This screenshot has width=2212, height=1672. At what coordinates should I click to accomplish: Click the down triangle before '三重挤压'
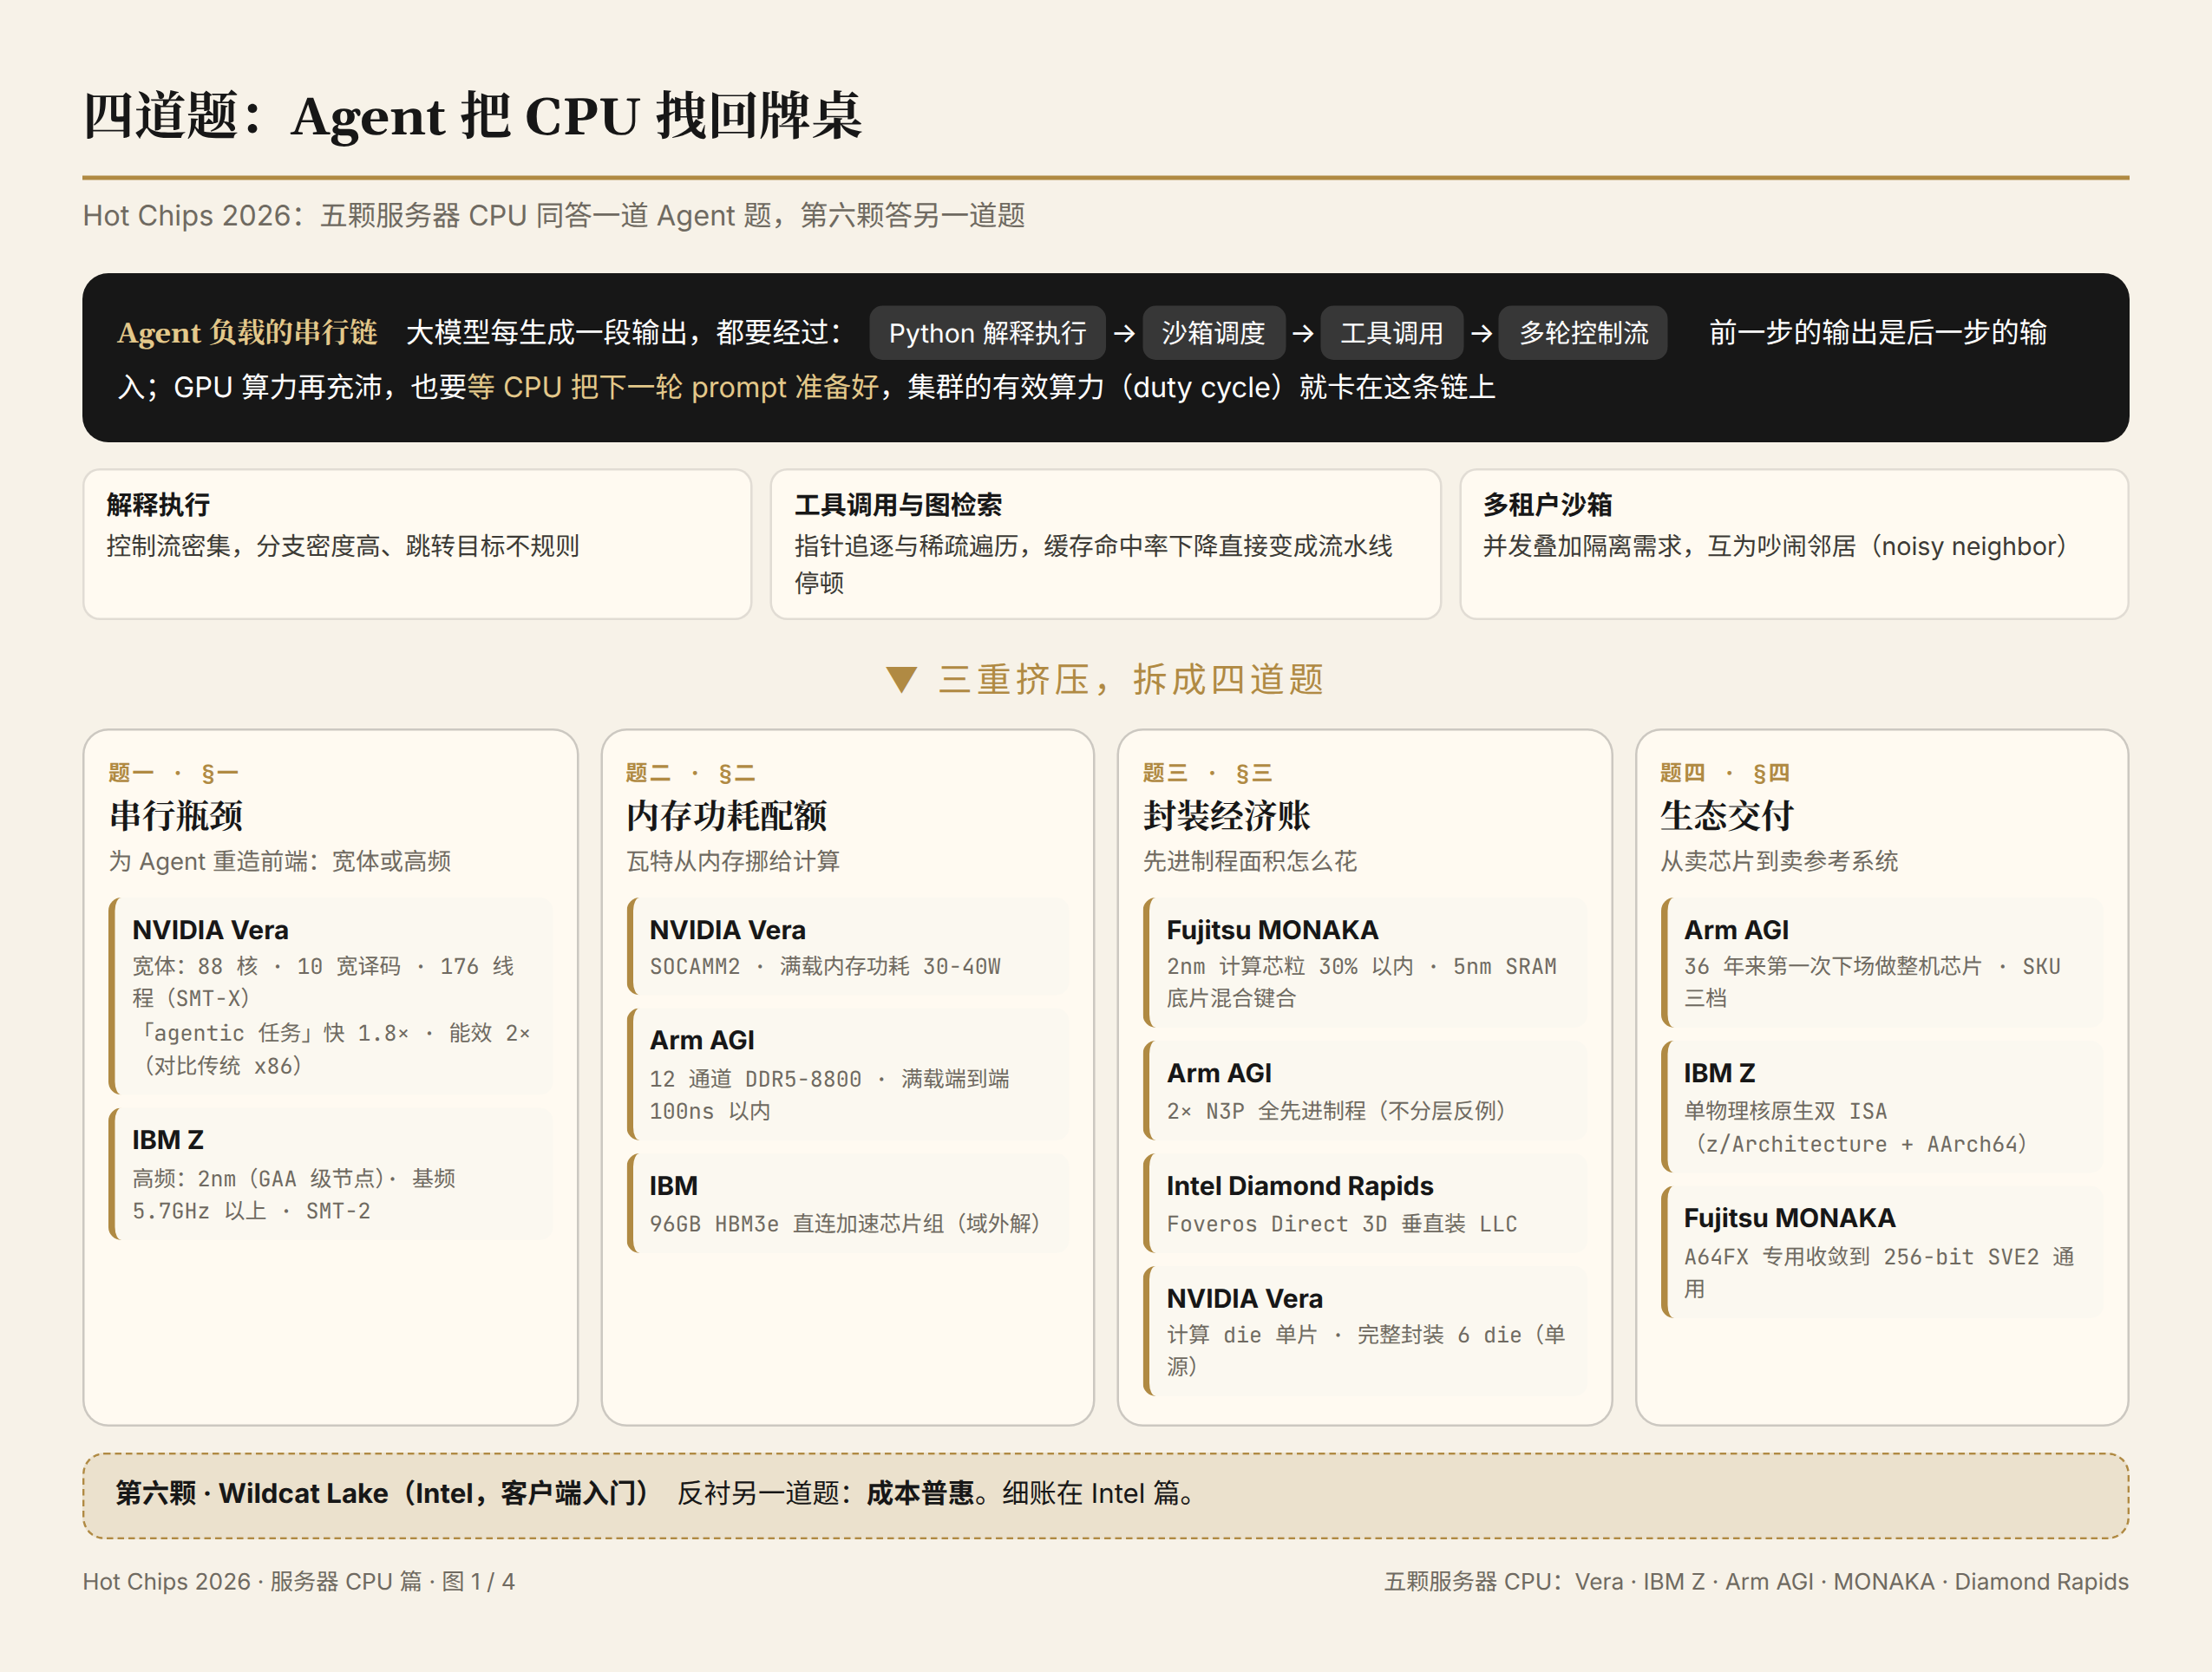coord(901,680)
